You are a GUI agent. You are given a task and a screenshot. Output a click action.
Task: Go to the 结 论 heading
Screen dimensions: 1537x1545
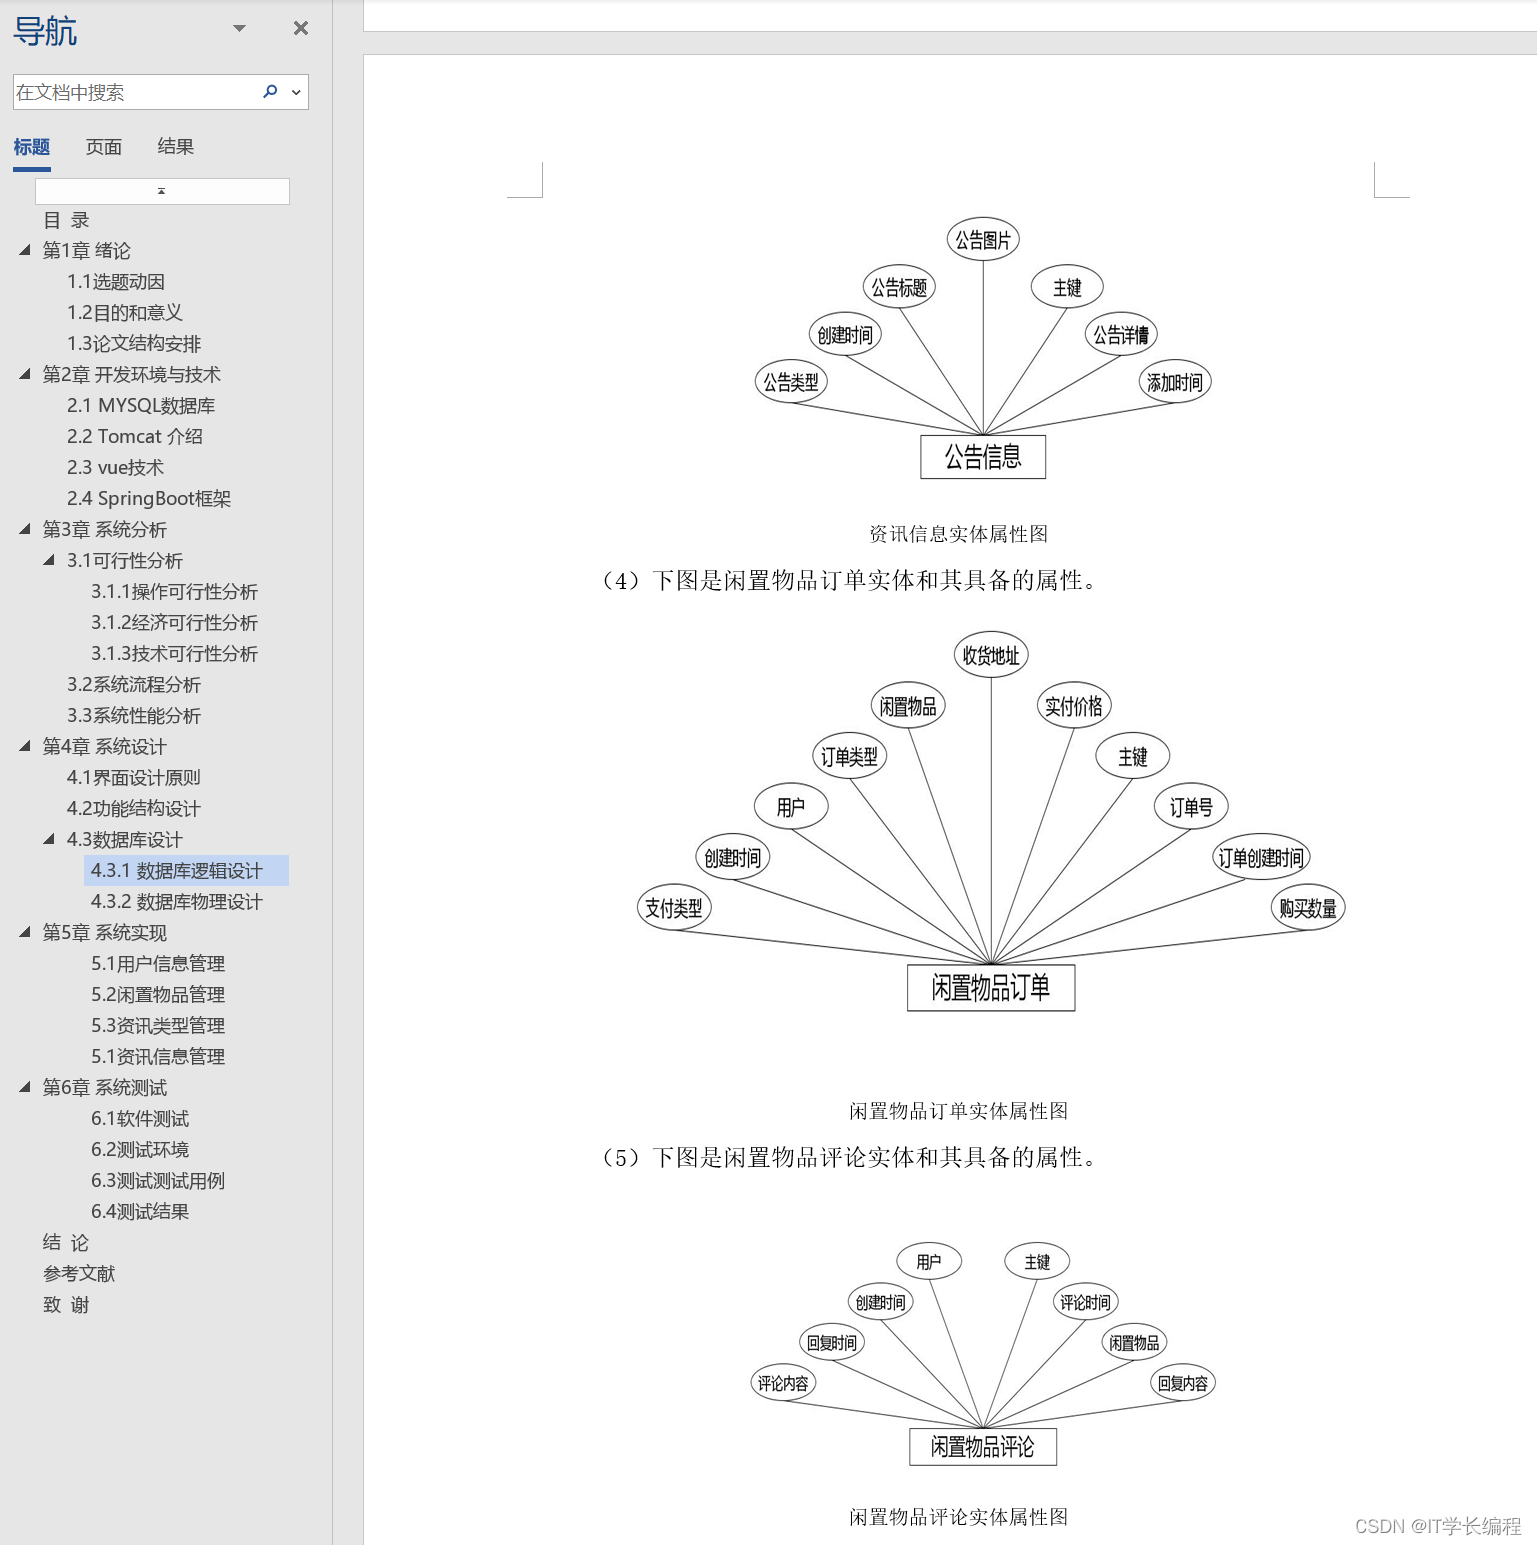[66, 1243]
